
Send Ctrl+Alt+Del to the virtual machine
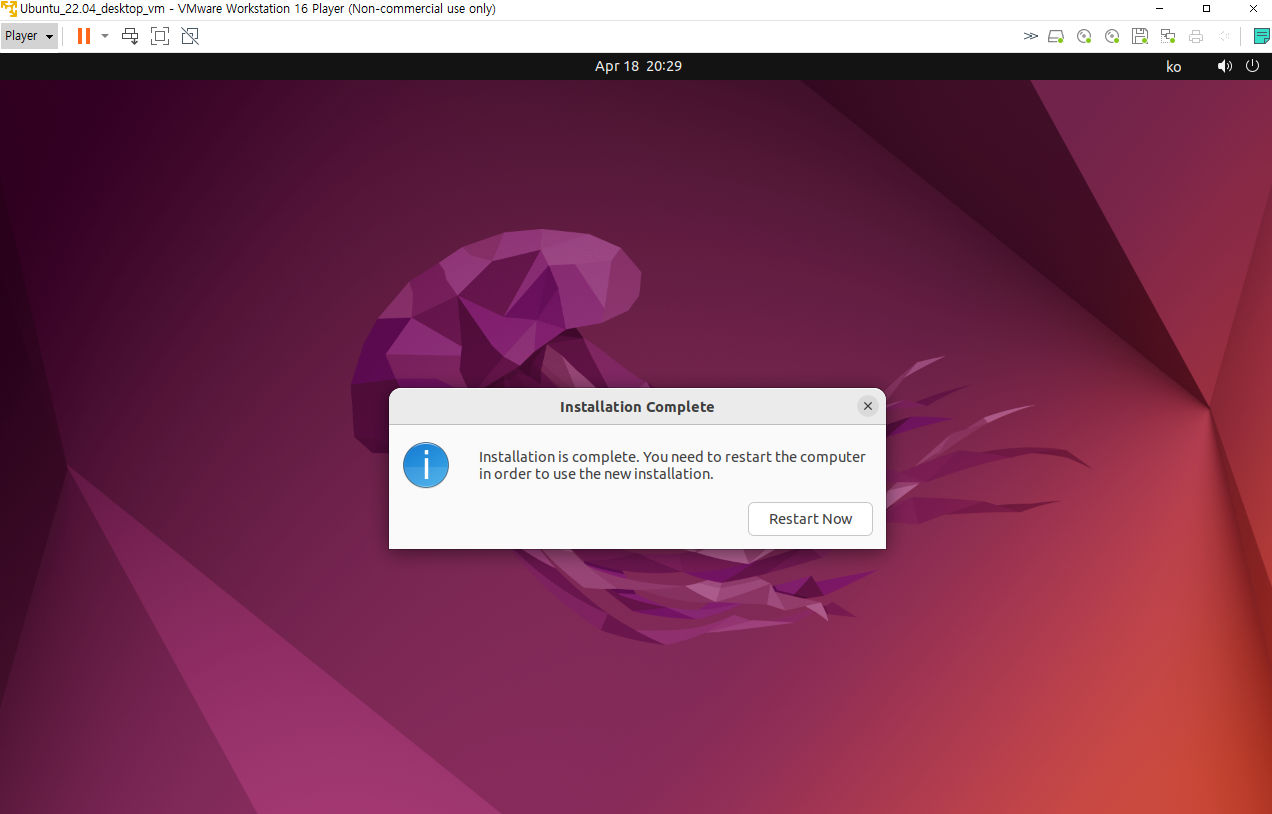130,36
